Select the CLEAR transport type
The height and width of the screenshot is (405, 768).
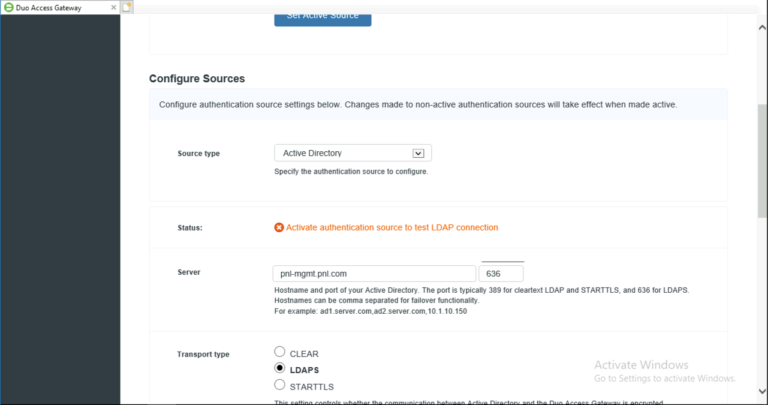pos(280,352)
